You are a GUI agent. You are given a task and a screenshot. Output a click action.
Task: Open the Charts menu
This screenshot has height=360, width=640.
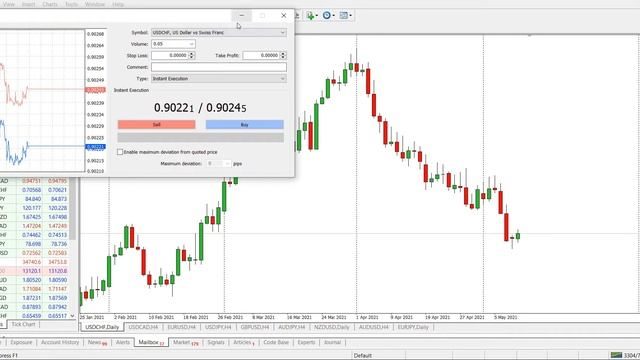[x=50, y=4]
